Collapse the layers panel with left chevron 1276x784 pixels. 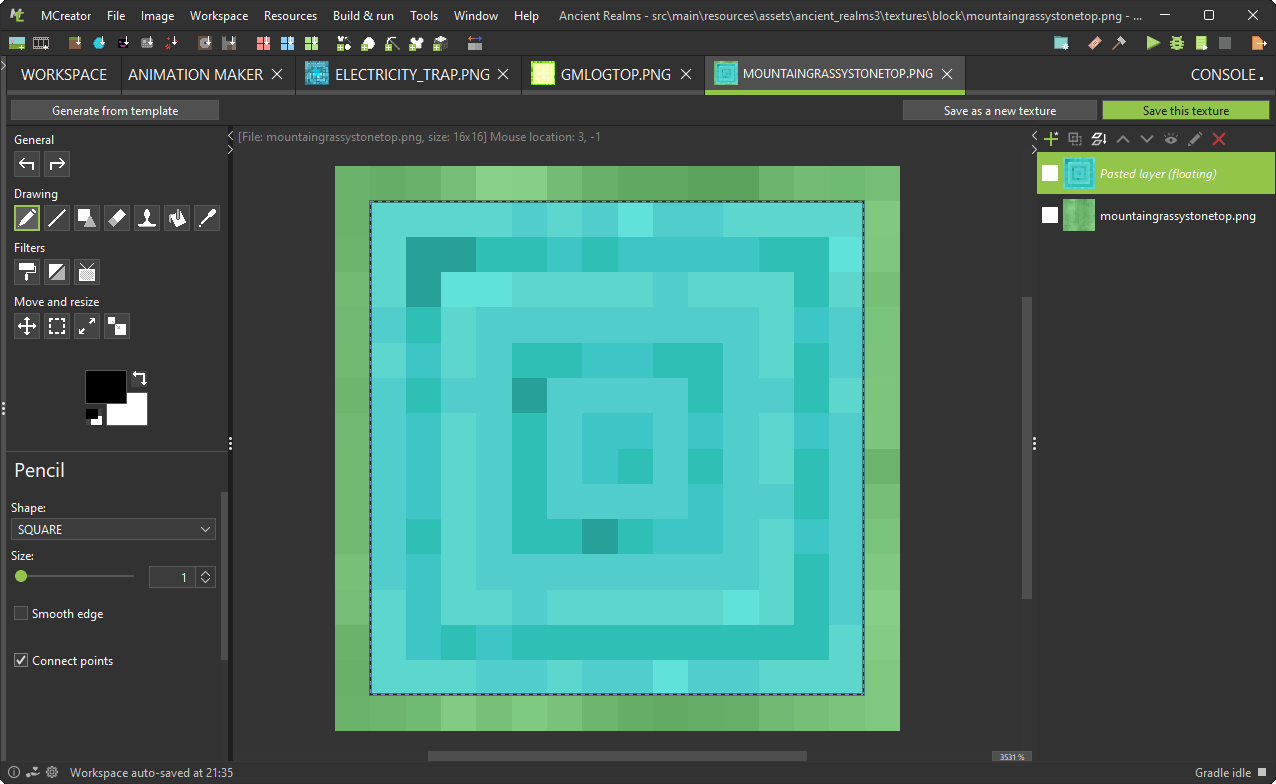coord(1034,135)
